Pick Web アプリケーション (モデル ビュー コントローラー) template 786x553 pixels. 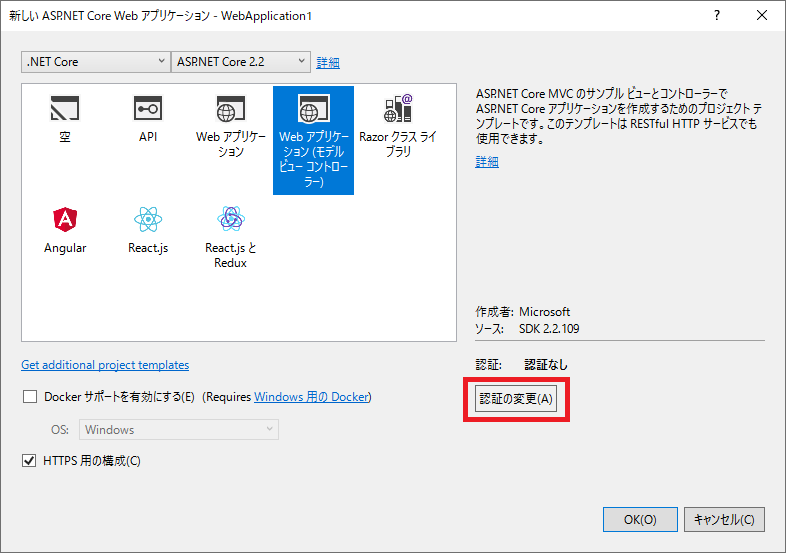coord(313,140)
